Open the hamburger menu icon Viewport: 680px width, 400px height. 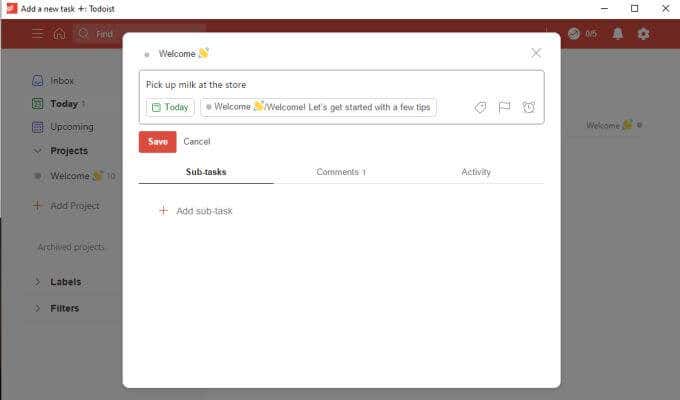click(37, 34)
